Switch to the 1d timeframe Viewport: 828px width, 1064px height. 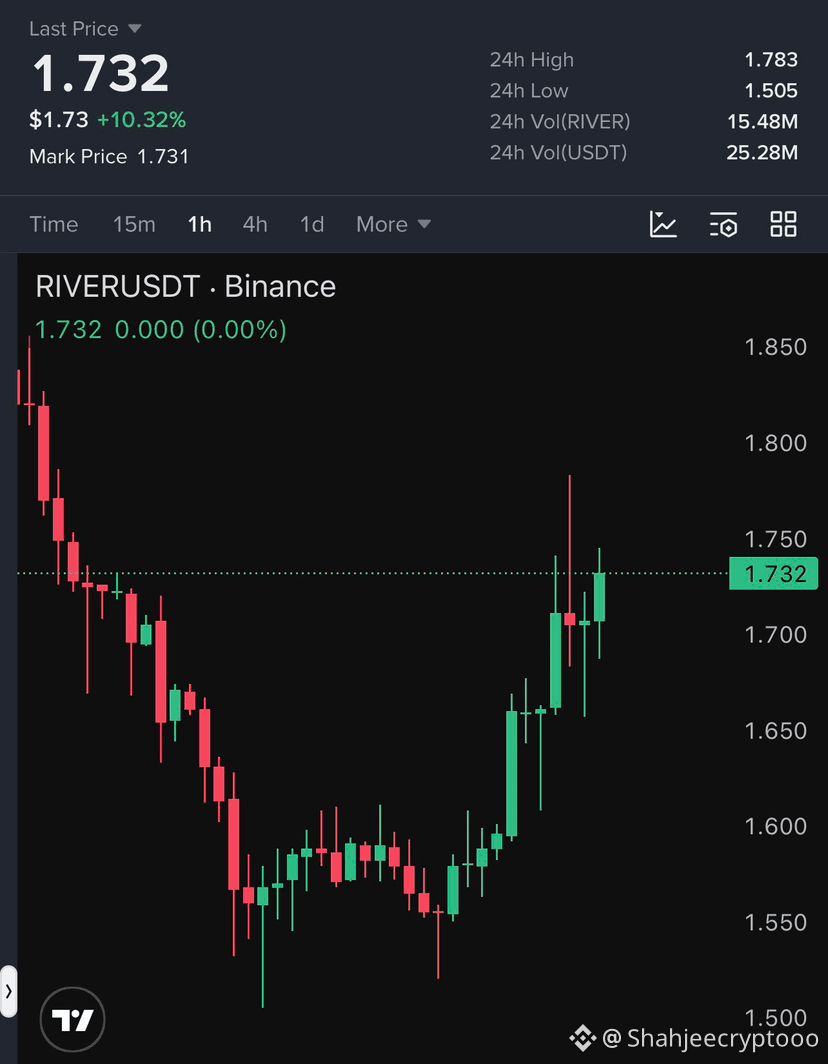[312, 224]
